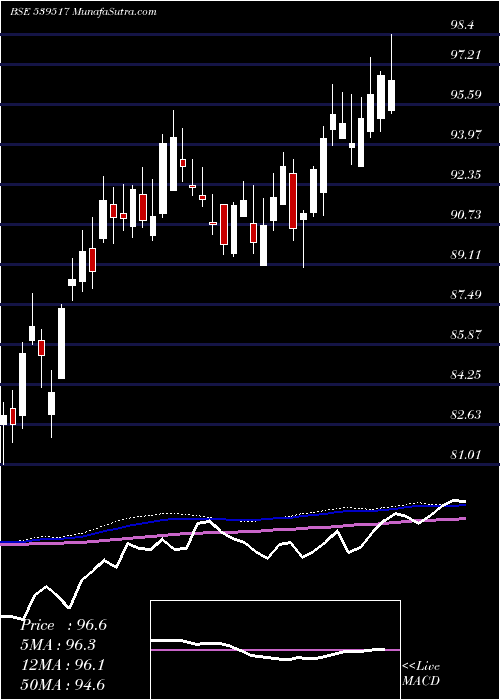Click the 50MA : 94.6 readout
The image size is (500, 700).
63,685
